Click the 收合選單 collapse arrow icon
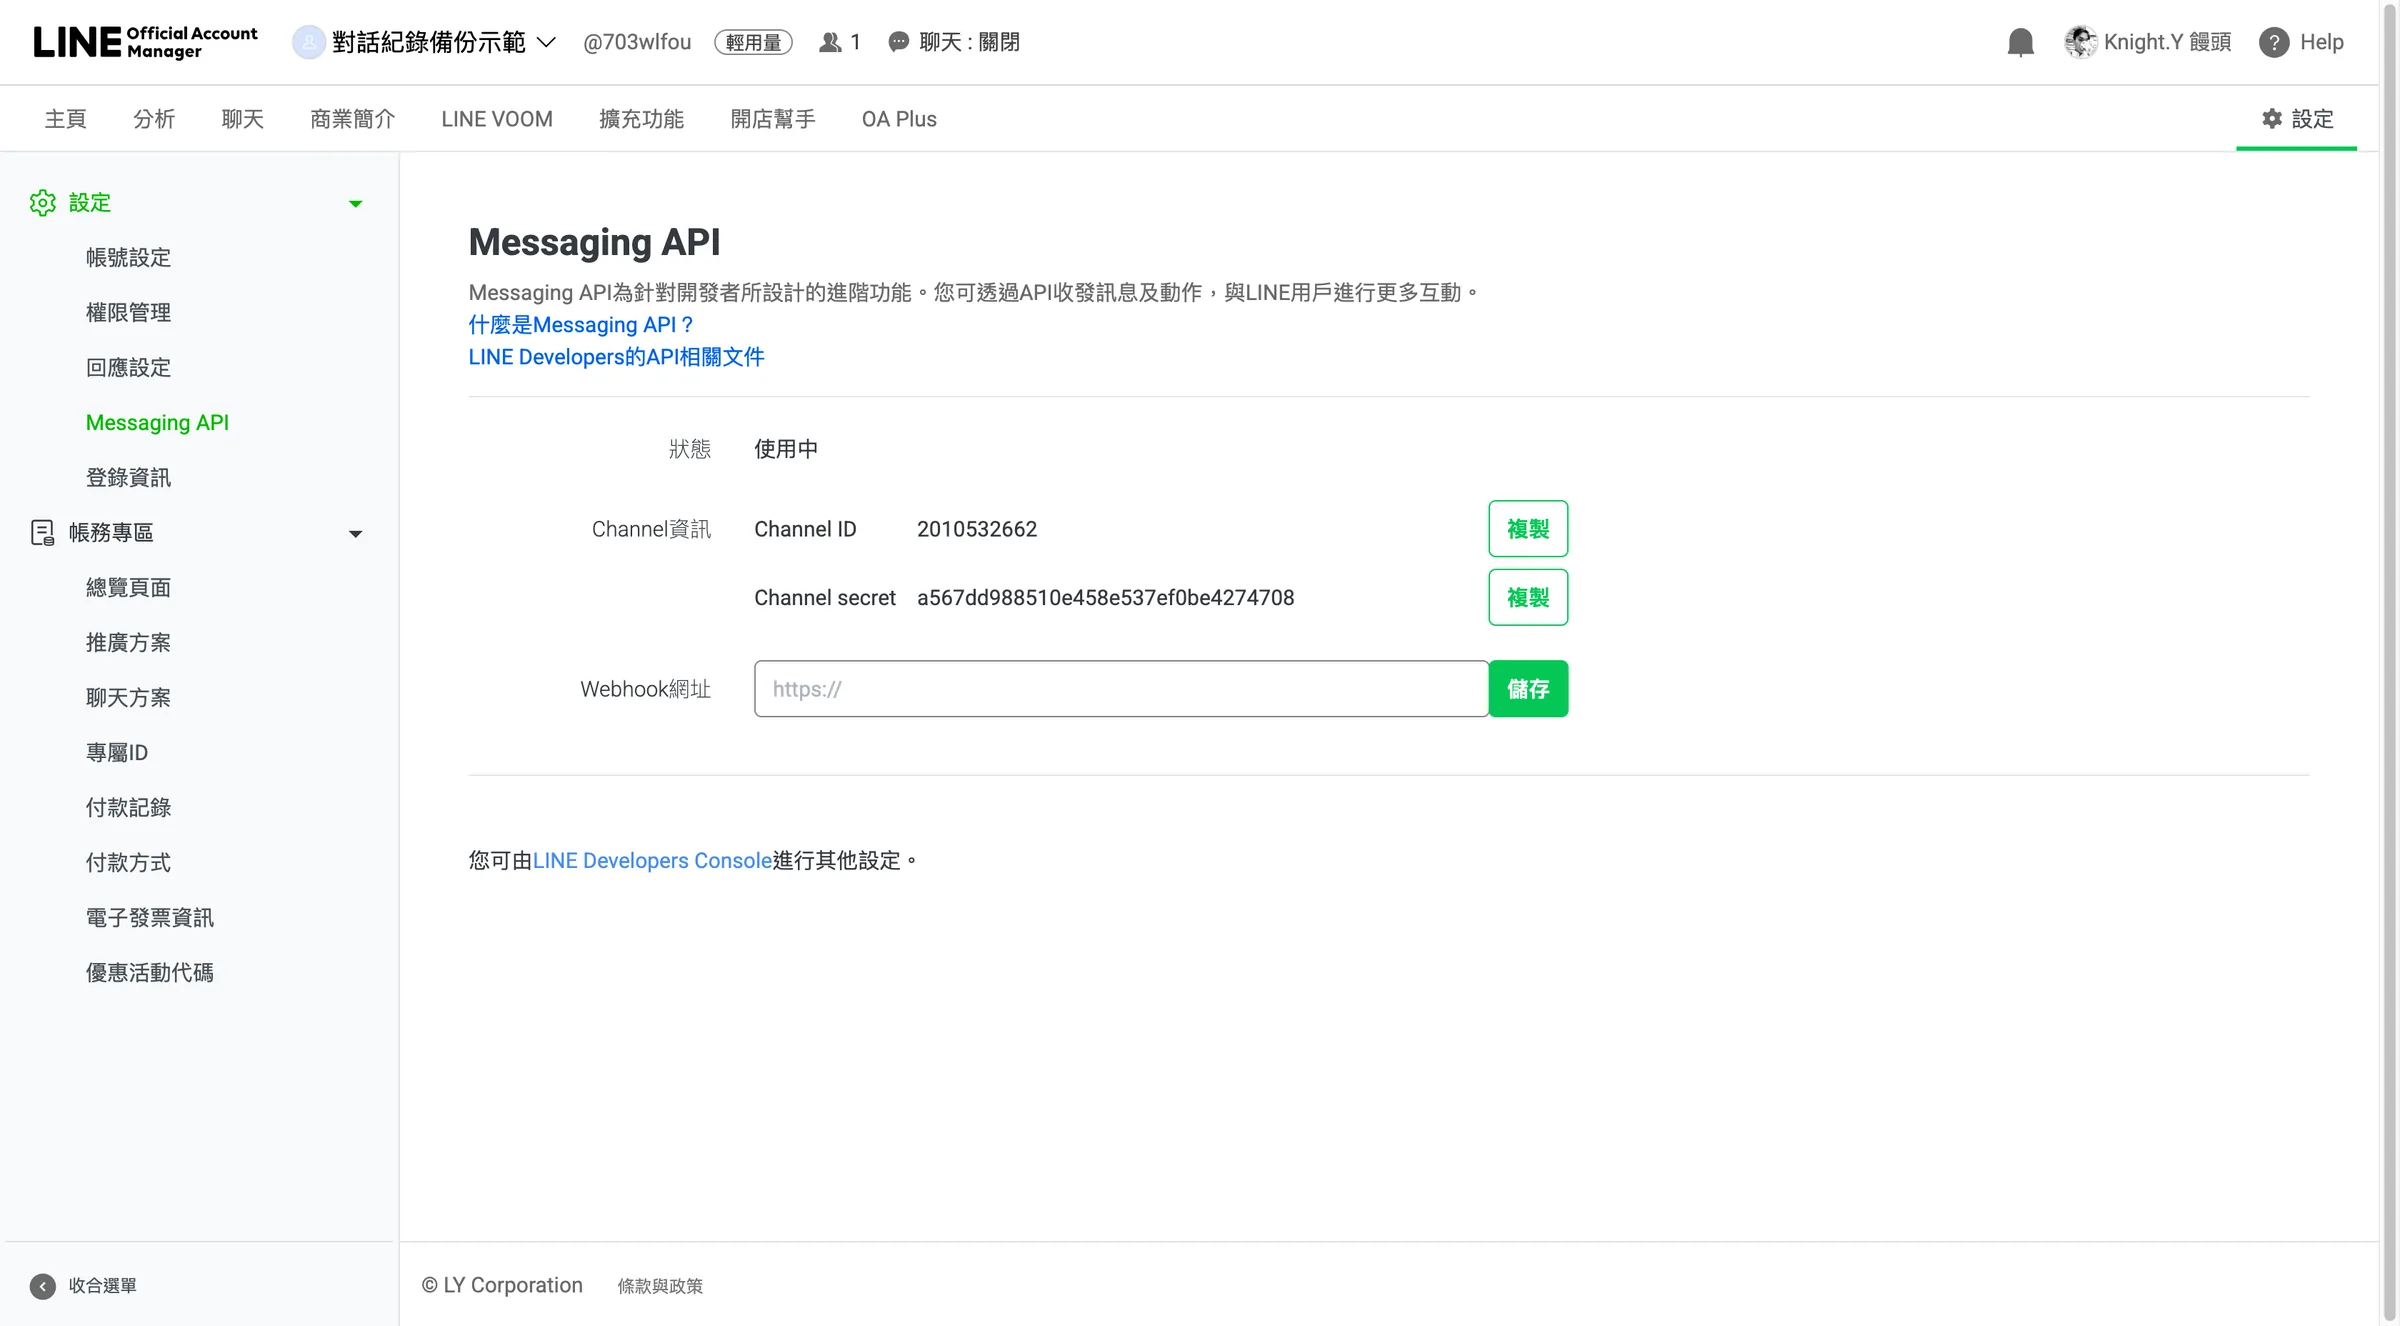Screen dimensions: 2400x1326 (x=42, y=1286)
